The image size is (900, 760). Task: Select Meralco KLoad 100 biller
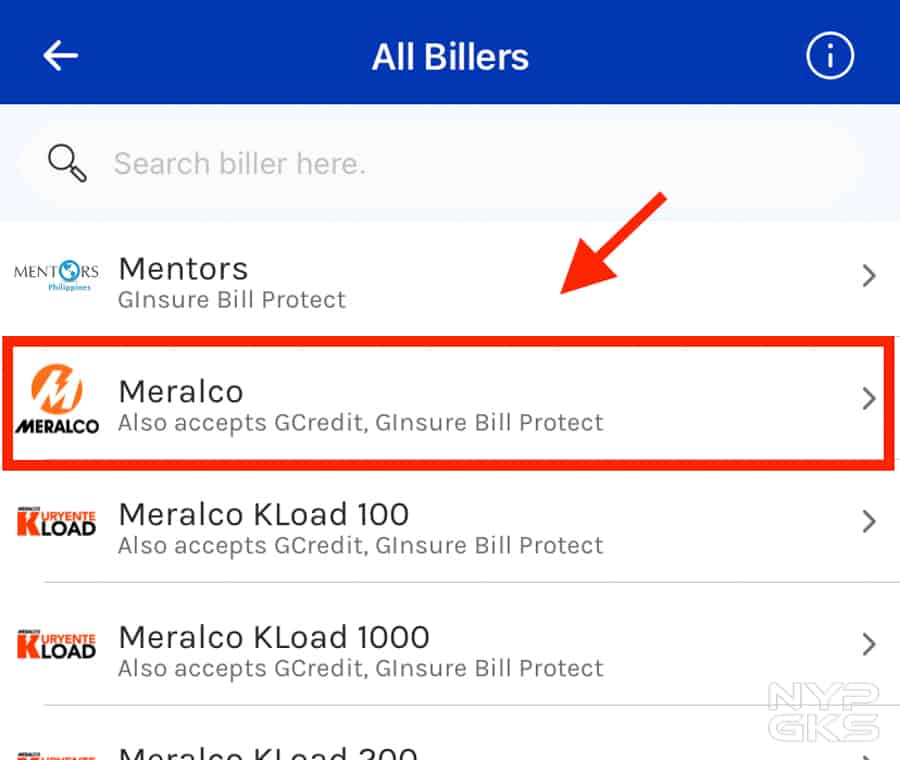263,514
